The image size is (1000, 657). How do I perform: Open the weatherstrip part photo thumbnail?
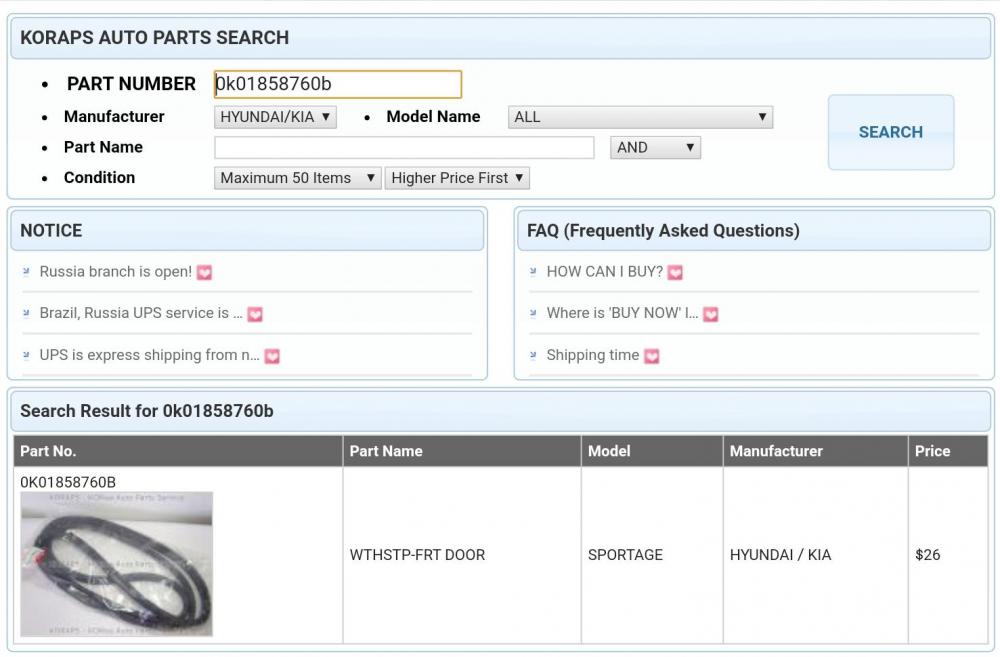click(117, 564)
